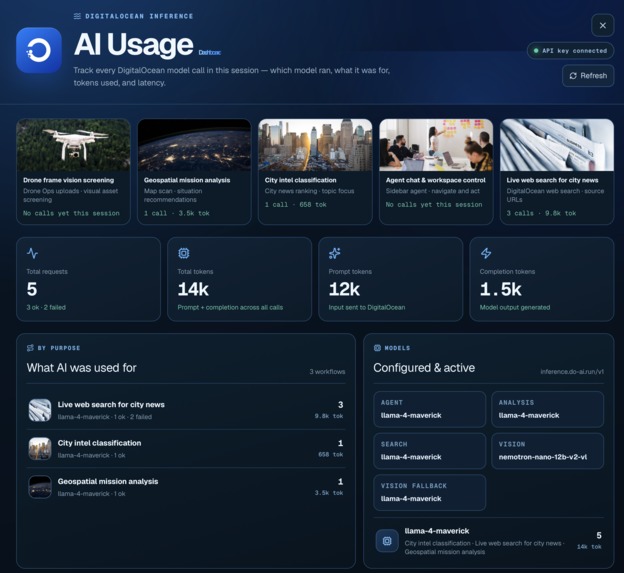624x573 pixels.
Task: Click the Total requests activity pulse icon
Action: click(x=32, y=253)
